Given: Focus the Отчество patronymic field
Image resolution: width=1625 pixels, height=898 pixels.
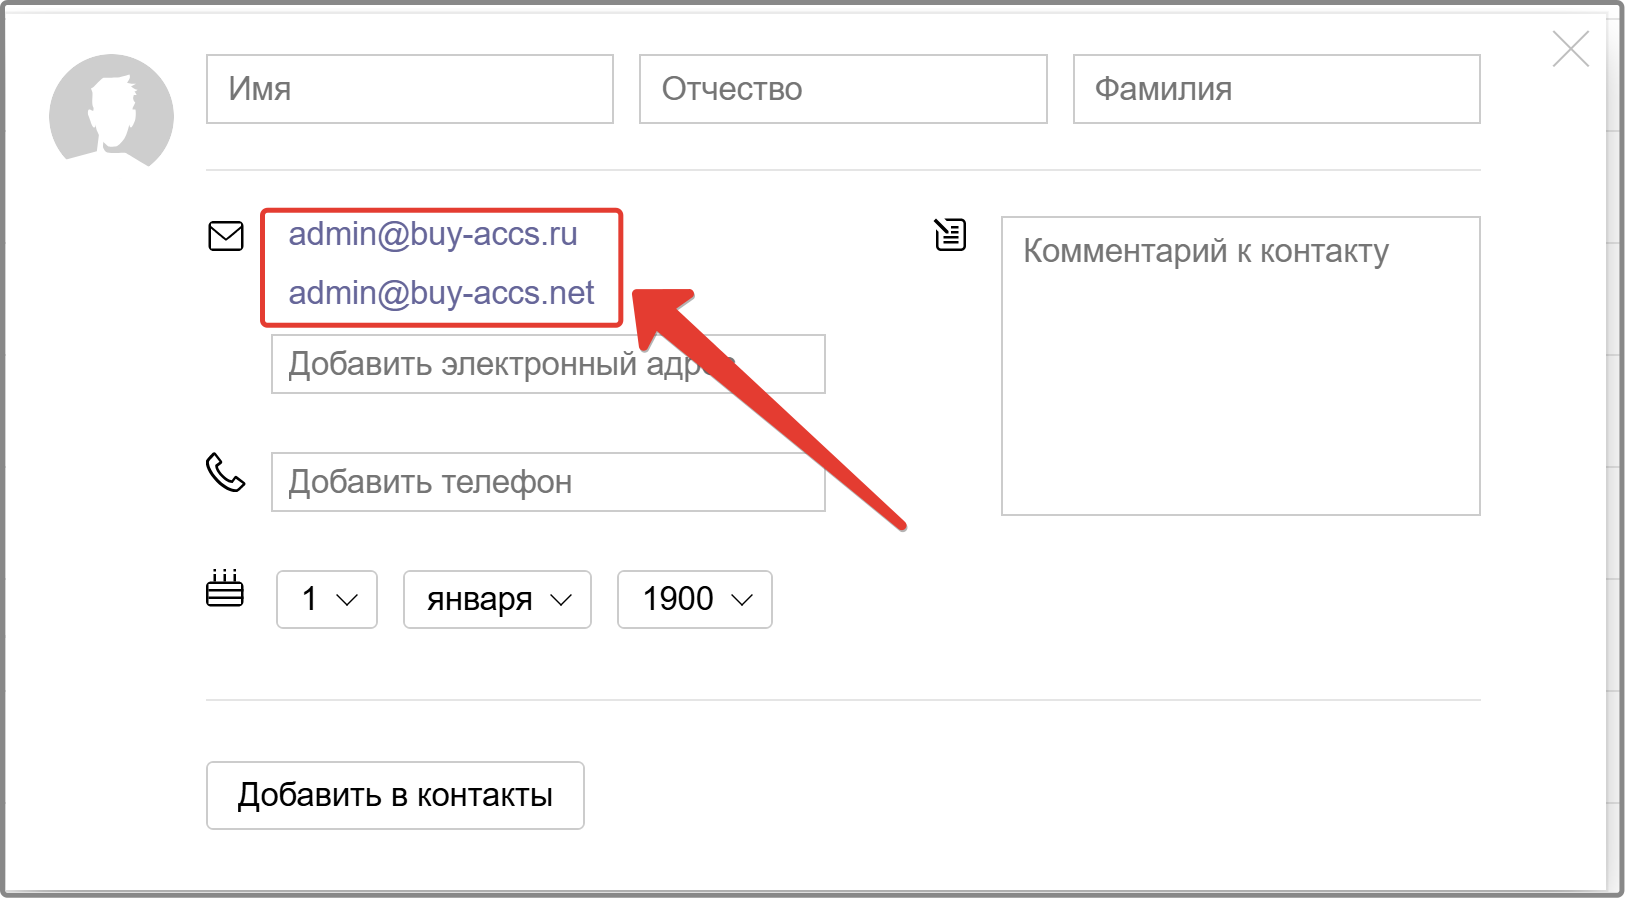Looking at the screenshot, I should [843, 89].
